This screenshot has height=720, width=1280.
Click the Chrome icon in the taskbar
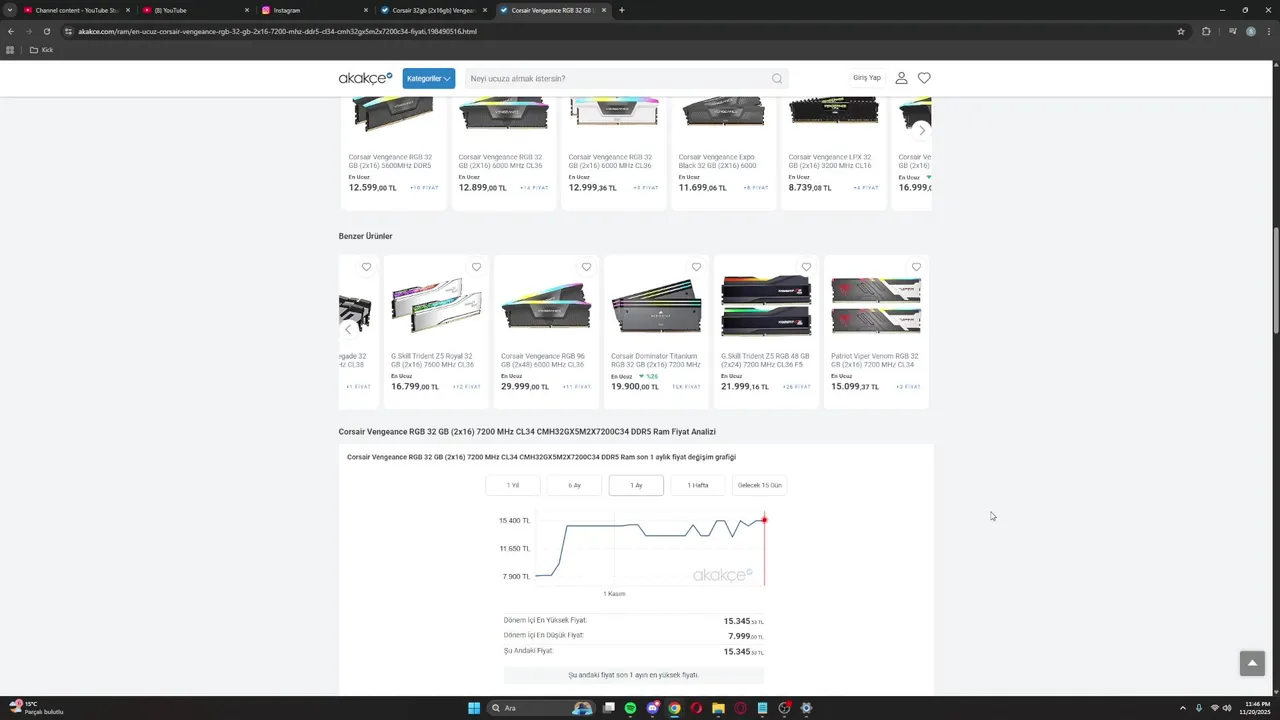(x=675, y=708)
